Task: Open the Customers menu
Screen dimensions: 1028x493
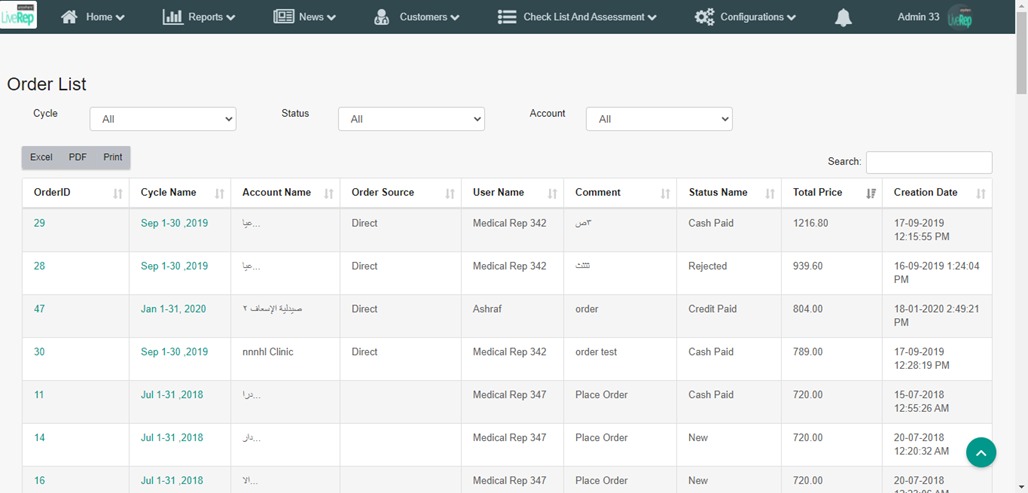Action: tap(416, 17)
